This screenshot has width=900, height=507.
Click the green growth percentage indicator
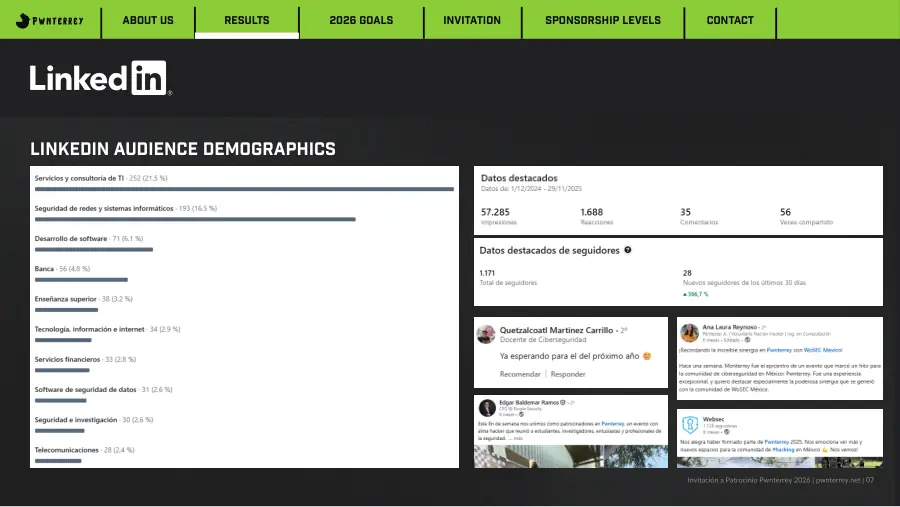pos(696,294)
